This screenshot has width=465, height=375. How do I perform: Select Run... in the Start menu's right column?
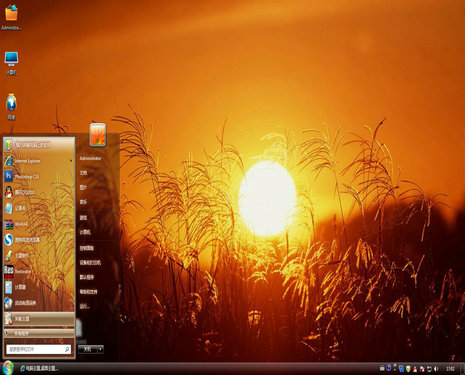[84, 306]
